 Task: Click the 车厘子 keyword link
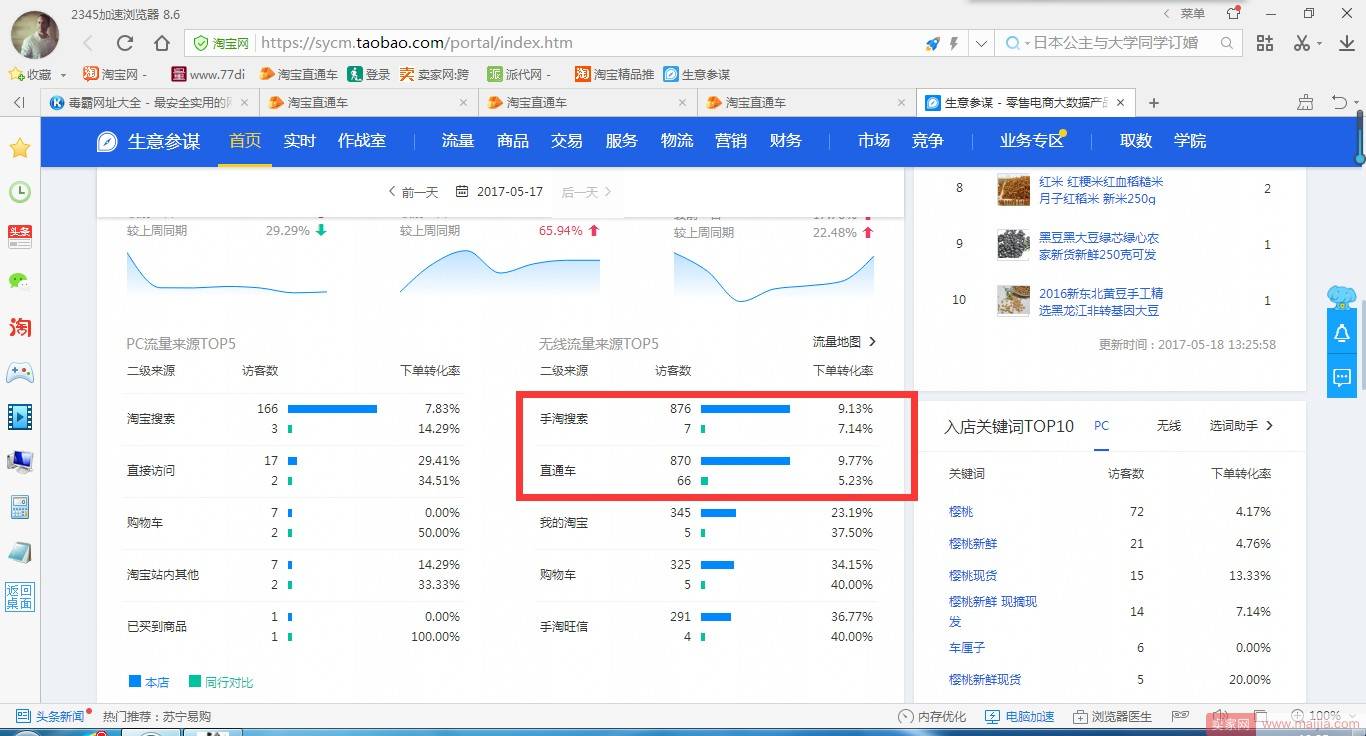pos(967,648)
